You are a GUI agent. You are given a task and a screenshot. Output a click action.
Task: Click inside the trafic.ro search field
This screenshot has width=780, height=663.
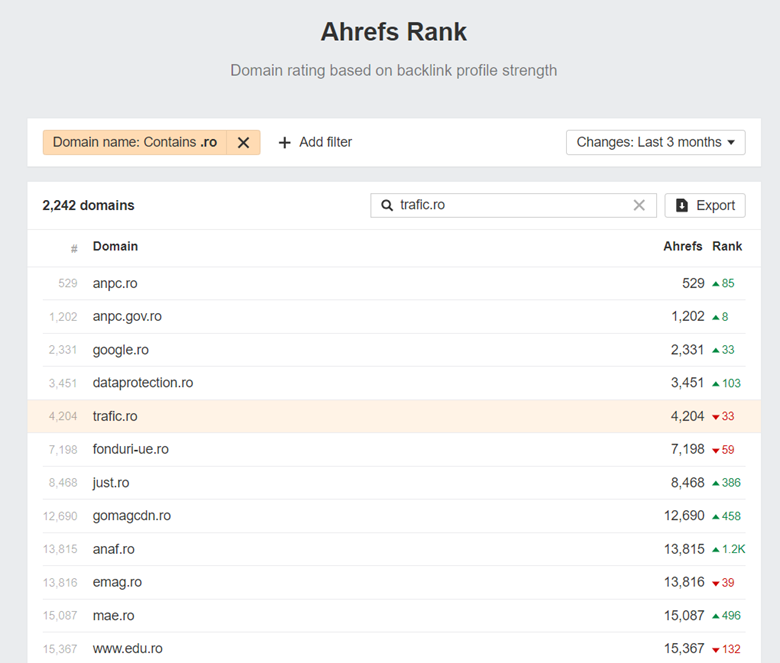point(513,205)
